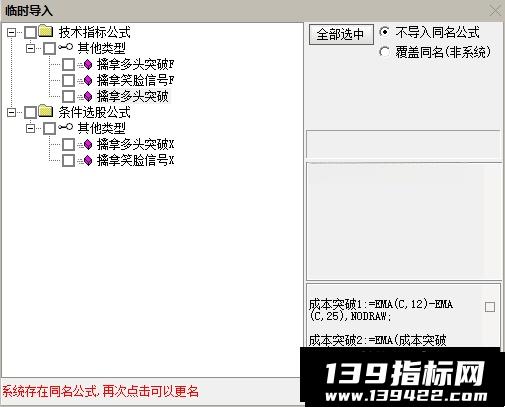
Task: Click the yellow folder icon beside 技术指标公式
Action: tap(46, 31)
